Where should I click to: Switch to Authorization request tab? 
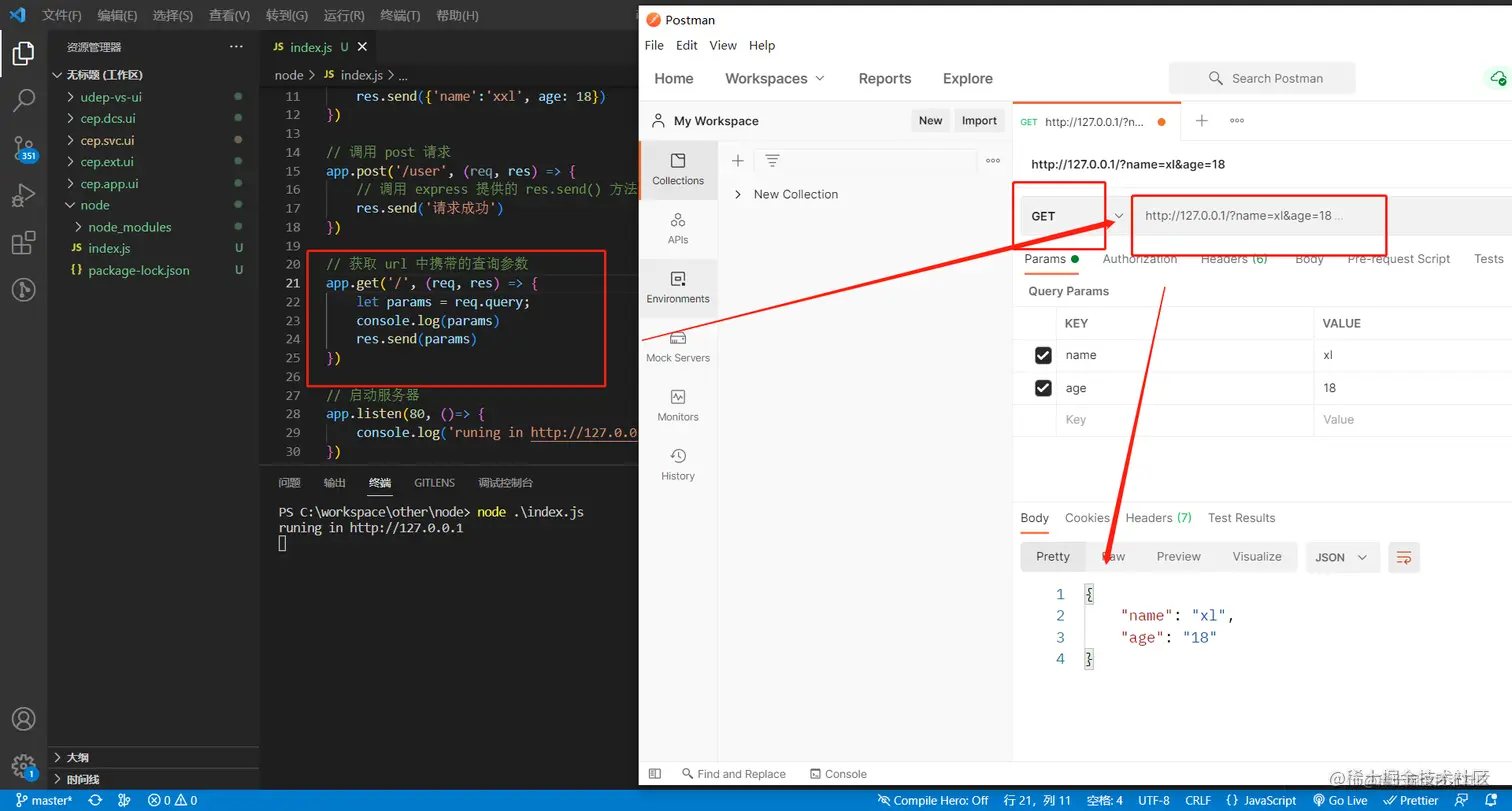1140,259
